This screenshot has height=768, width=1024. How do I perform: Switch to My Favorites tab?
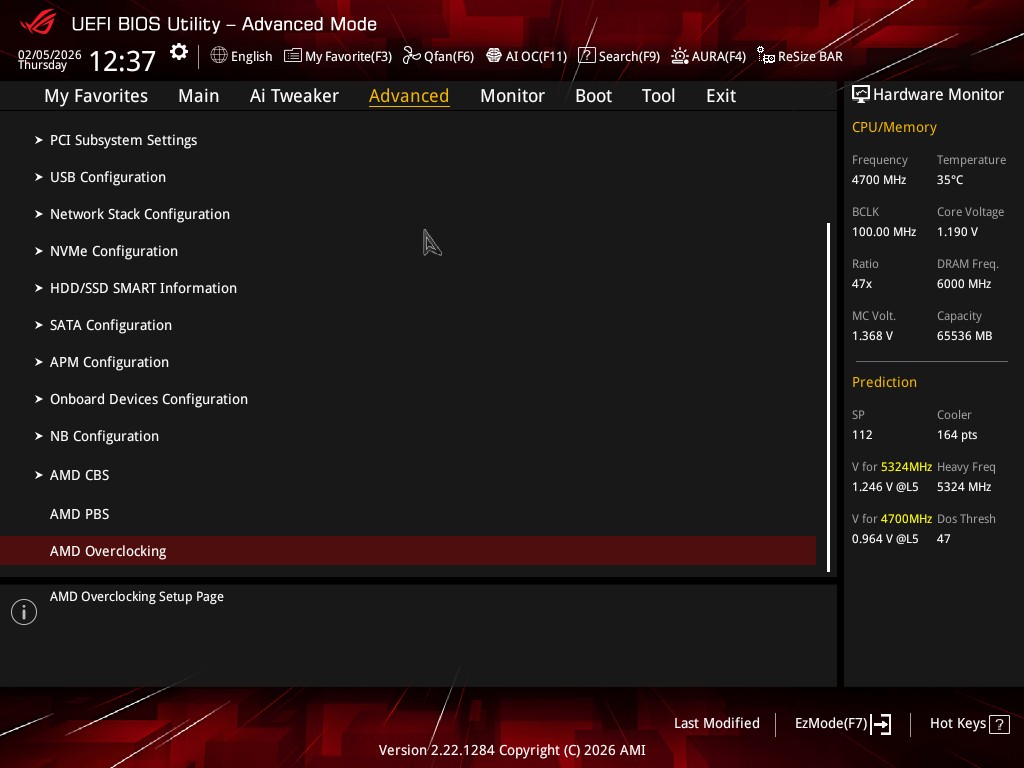(x=96, y=96)
